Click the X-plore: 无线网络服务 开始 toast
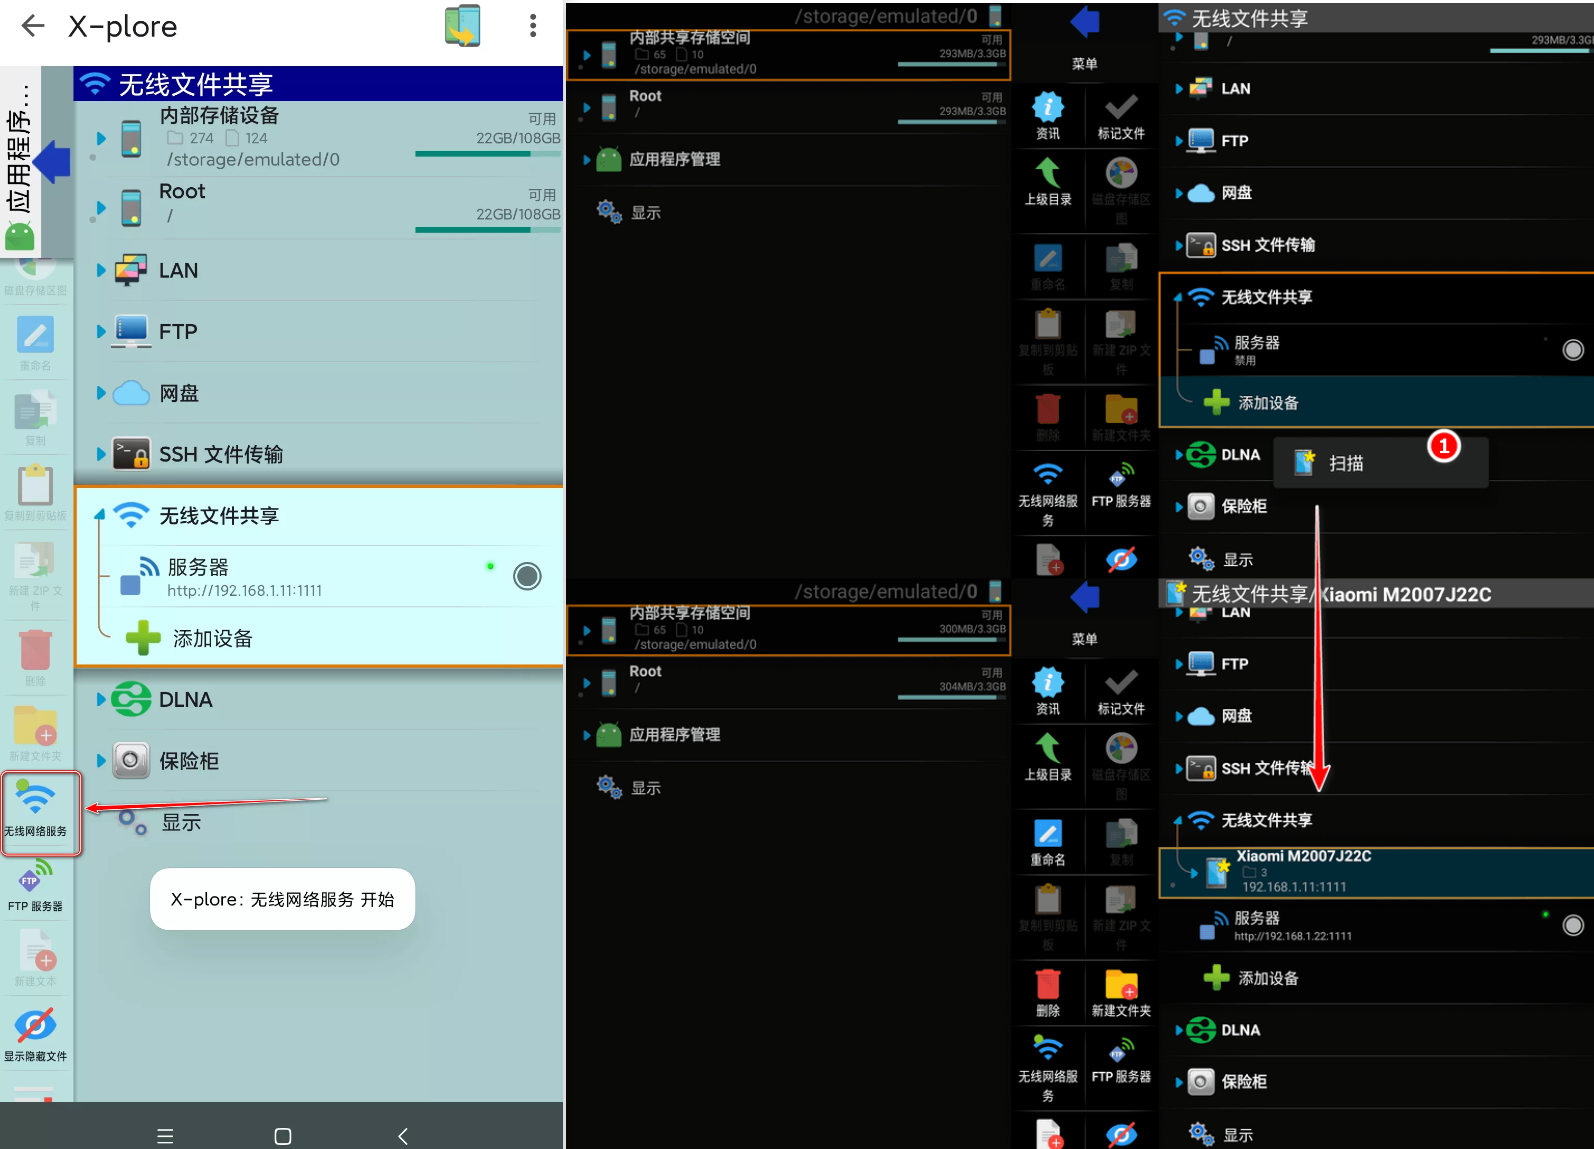 pyautogui.click(x=282, y=899)
